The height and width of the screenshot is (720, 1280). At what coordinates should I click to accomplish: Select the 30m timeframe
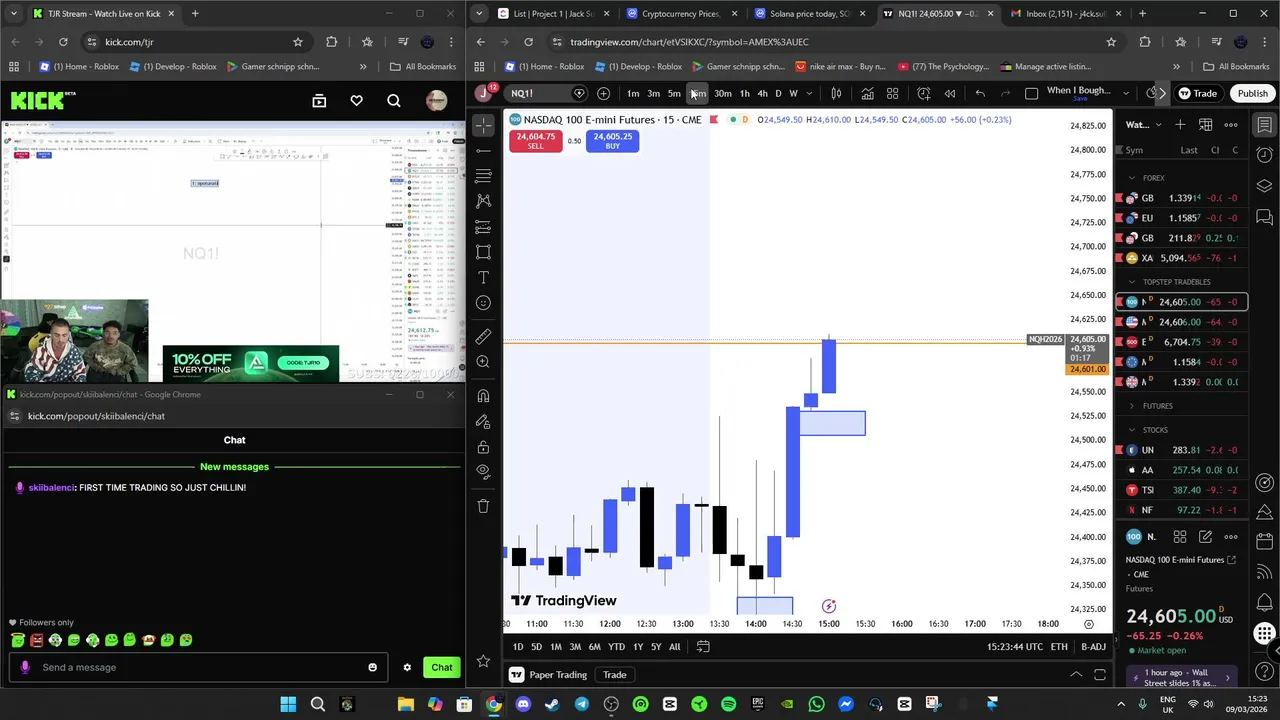tap(722, 94)
